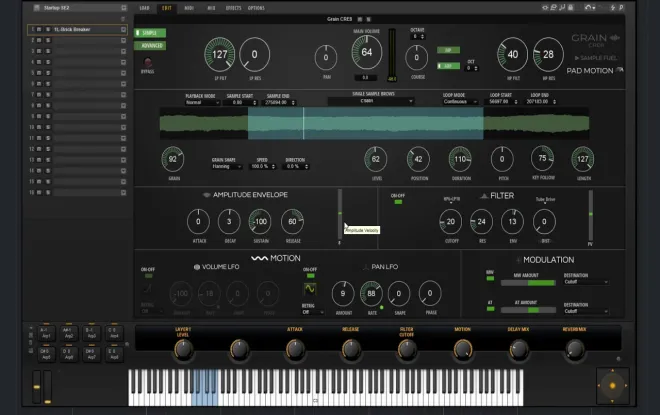
Task: Click the Simple mode button
Action: tap(150, 33)
